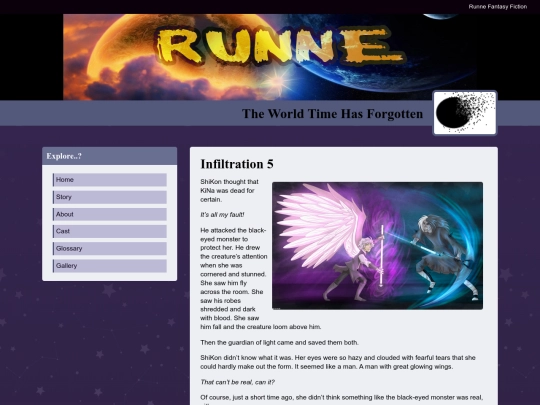Click the line 'Then the guardian of light came'
The height and width of the screenshot is (405, 540).
(x=280, y=342)
